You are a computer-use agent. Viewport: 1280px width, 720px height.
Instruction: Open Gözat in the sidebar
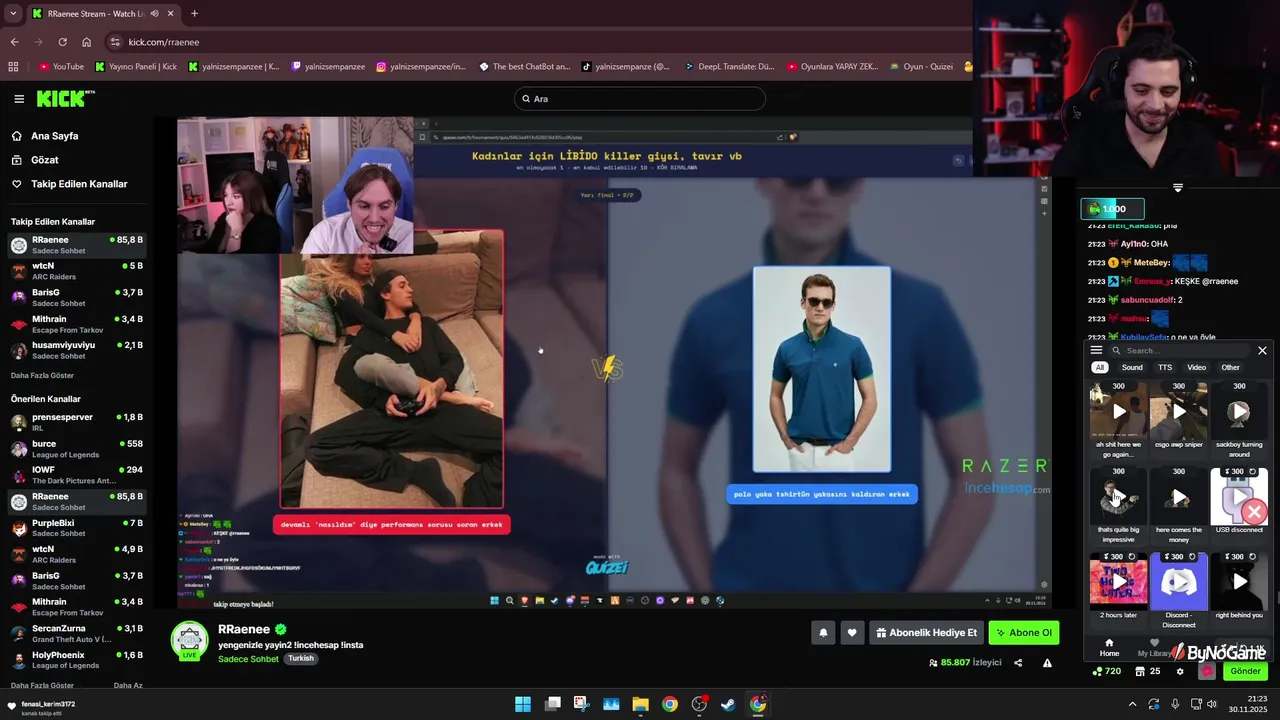pyautogui.click(x=44, y=160)
